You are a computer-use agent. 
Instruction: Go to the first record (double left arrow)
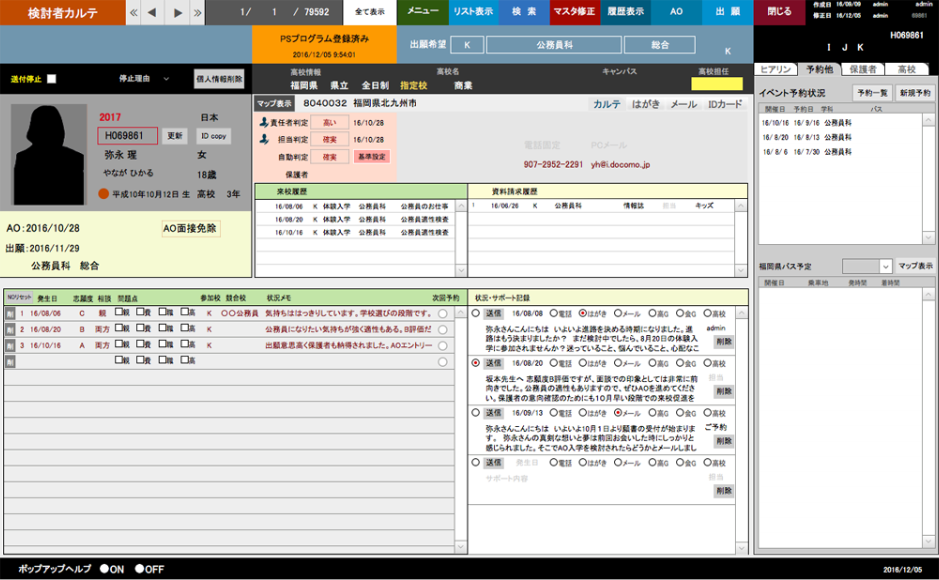(x=134, y=12)
